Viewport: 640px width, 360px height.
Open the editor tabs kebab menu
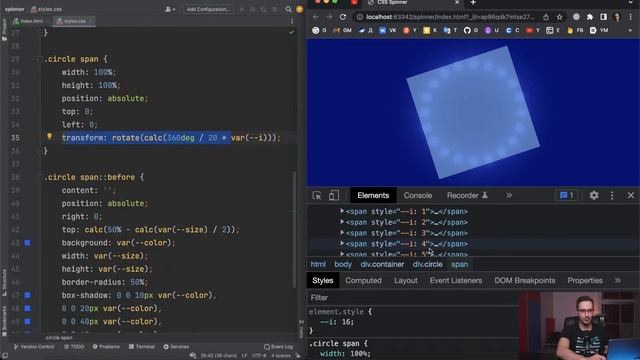coord(291,21)
